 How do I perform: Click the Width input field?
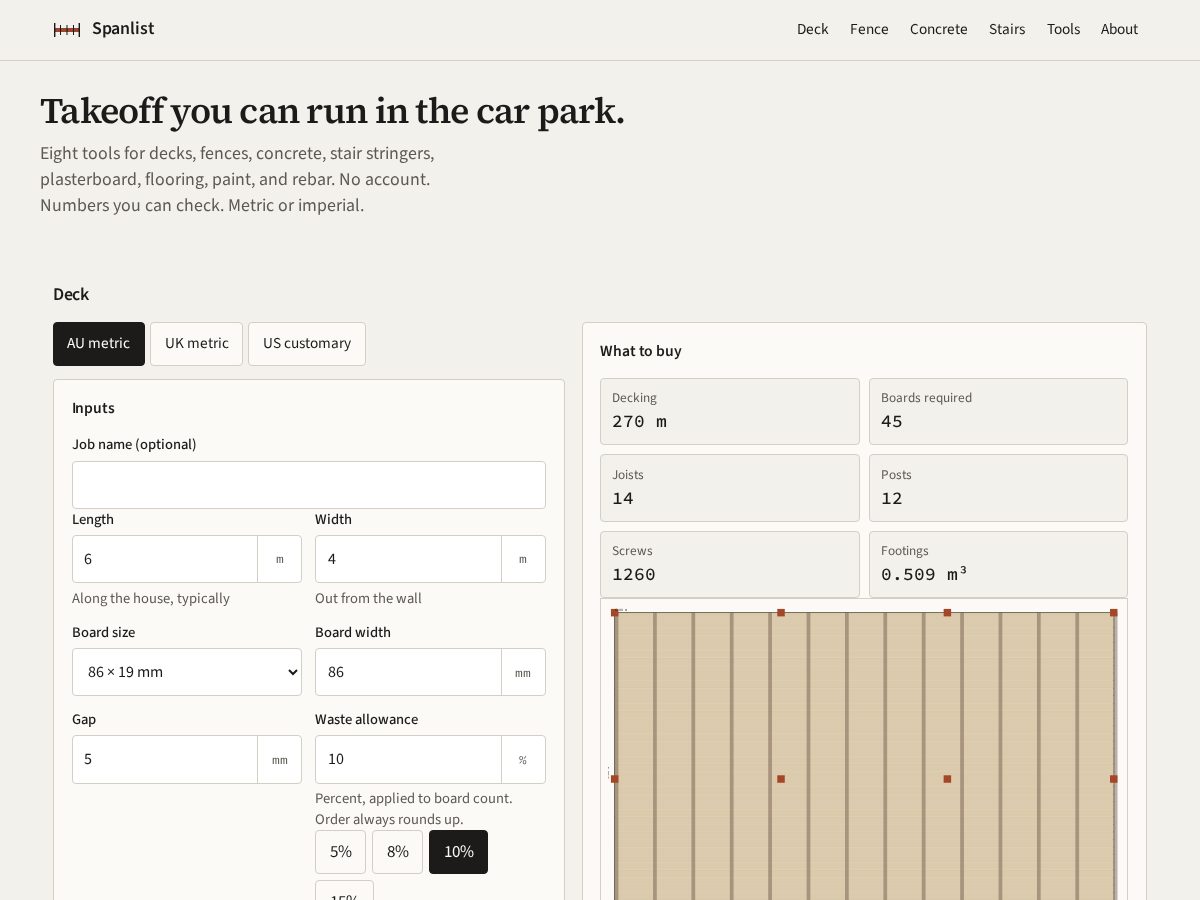coord(408,559)
